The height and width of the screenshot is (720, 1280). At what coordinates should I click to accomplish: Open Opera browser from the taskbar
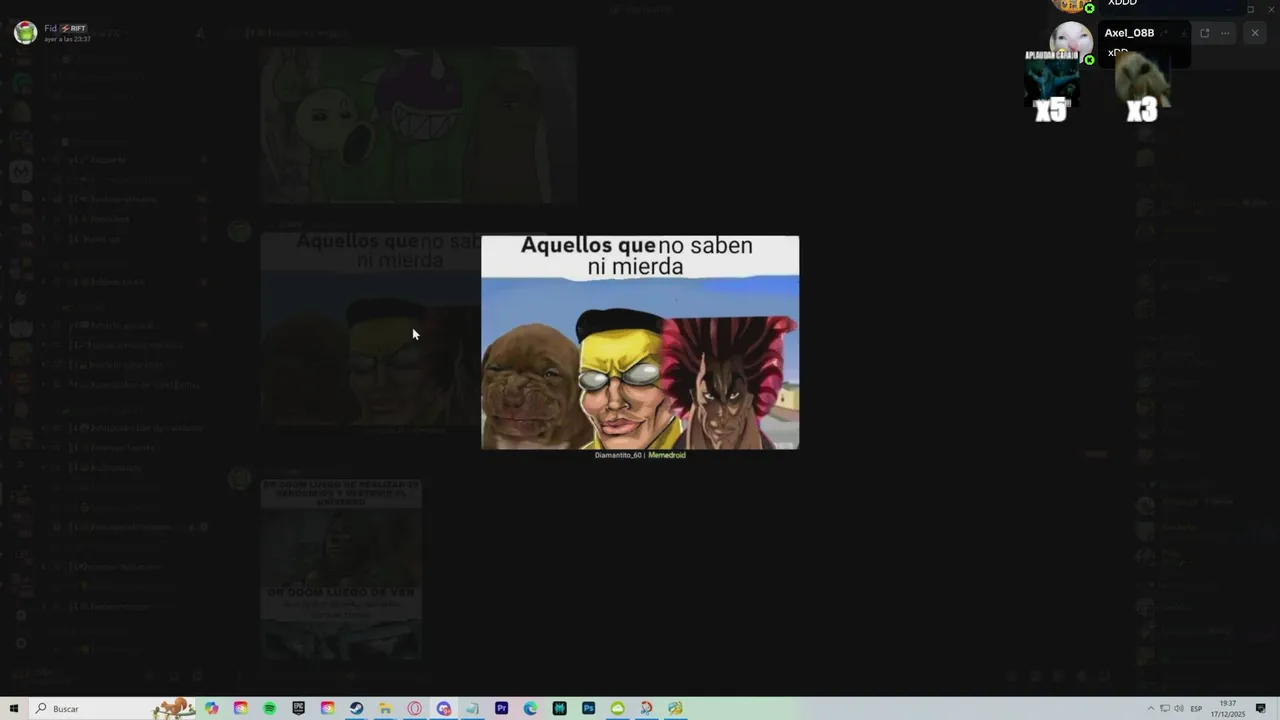(x=414, y=708)
